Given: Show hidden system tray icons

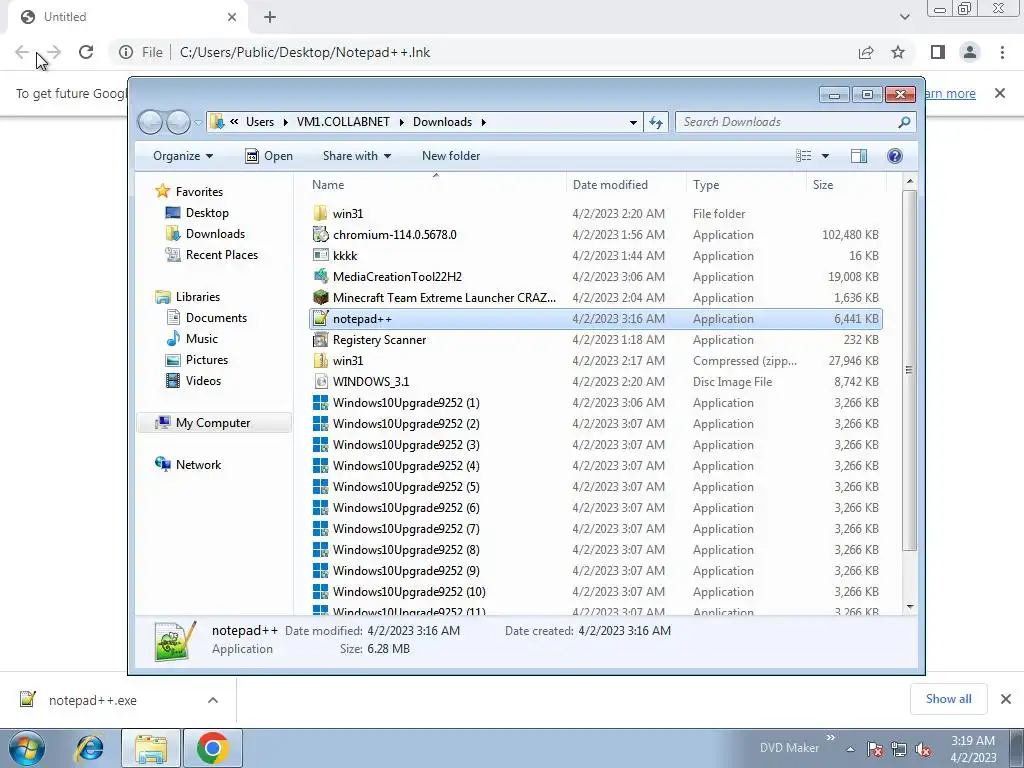Looking at the screenshot, I should (x=850, y=749).
